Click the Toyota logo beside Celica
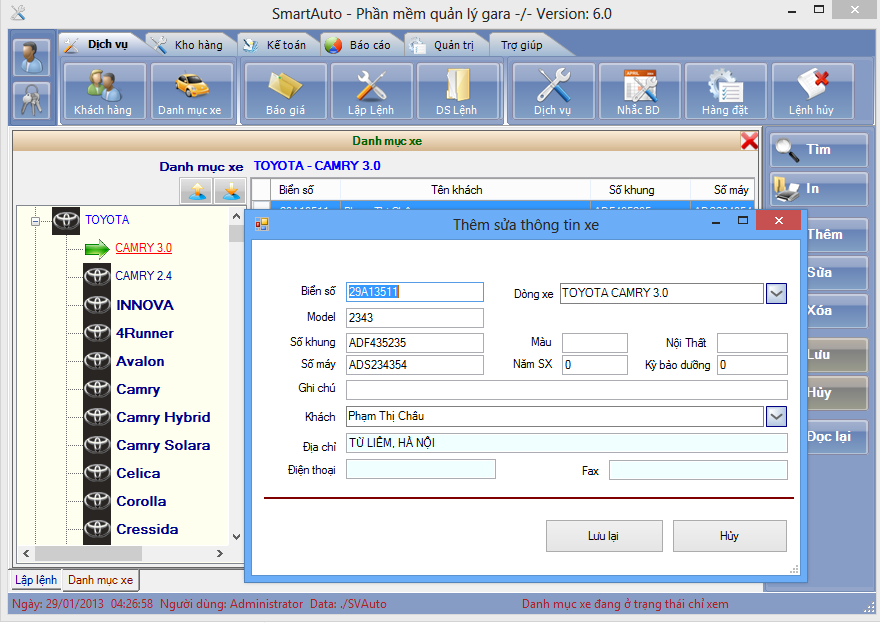 (x=97, y=473)
